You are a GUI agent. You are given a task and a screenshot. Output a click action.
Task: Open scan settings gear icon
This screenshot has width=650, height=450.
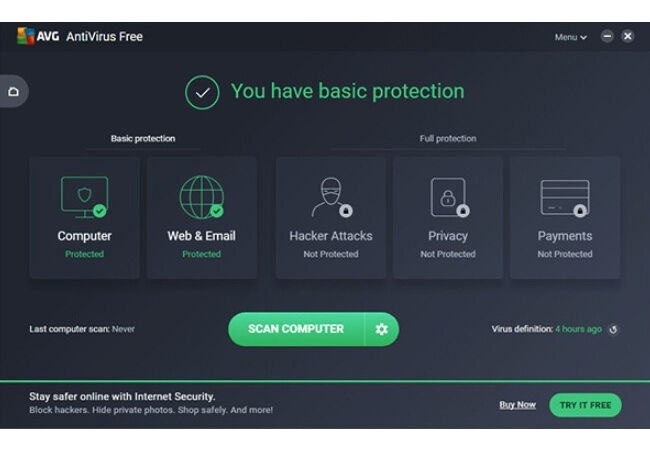point(381,329)
